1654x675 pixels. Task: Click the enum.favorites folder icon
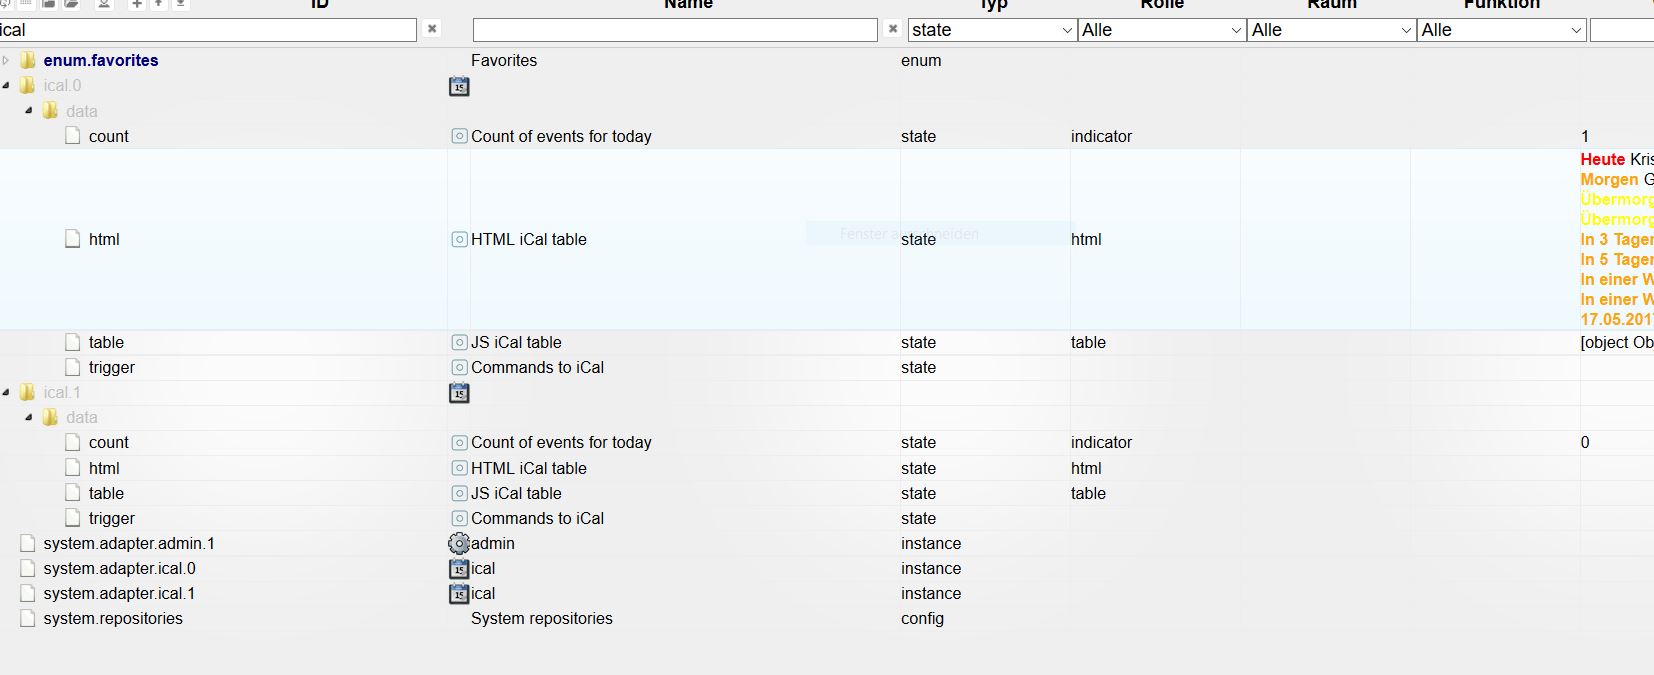28,60
